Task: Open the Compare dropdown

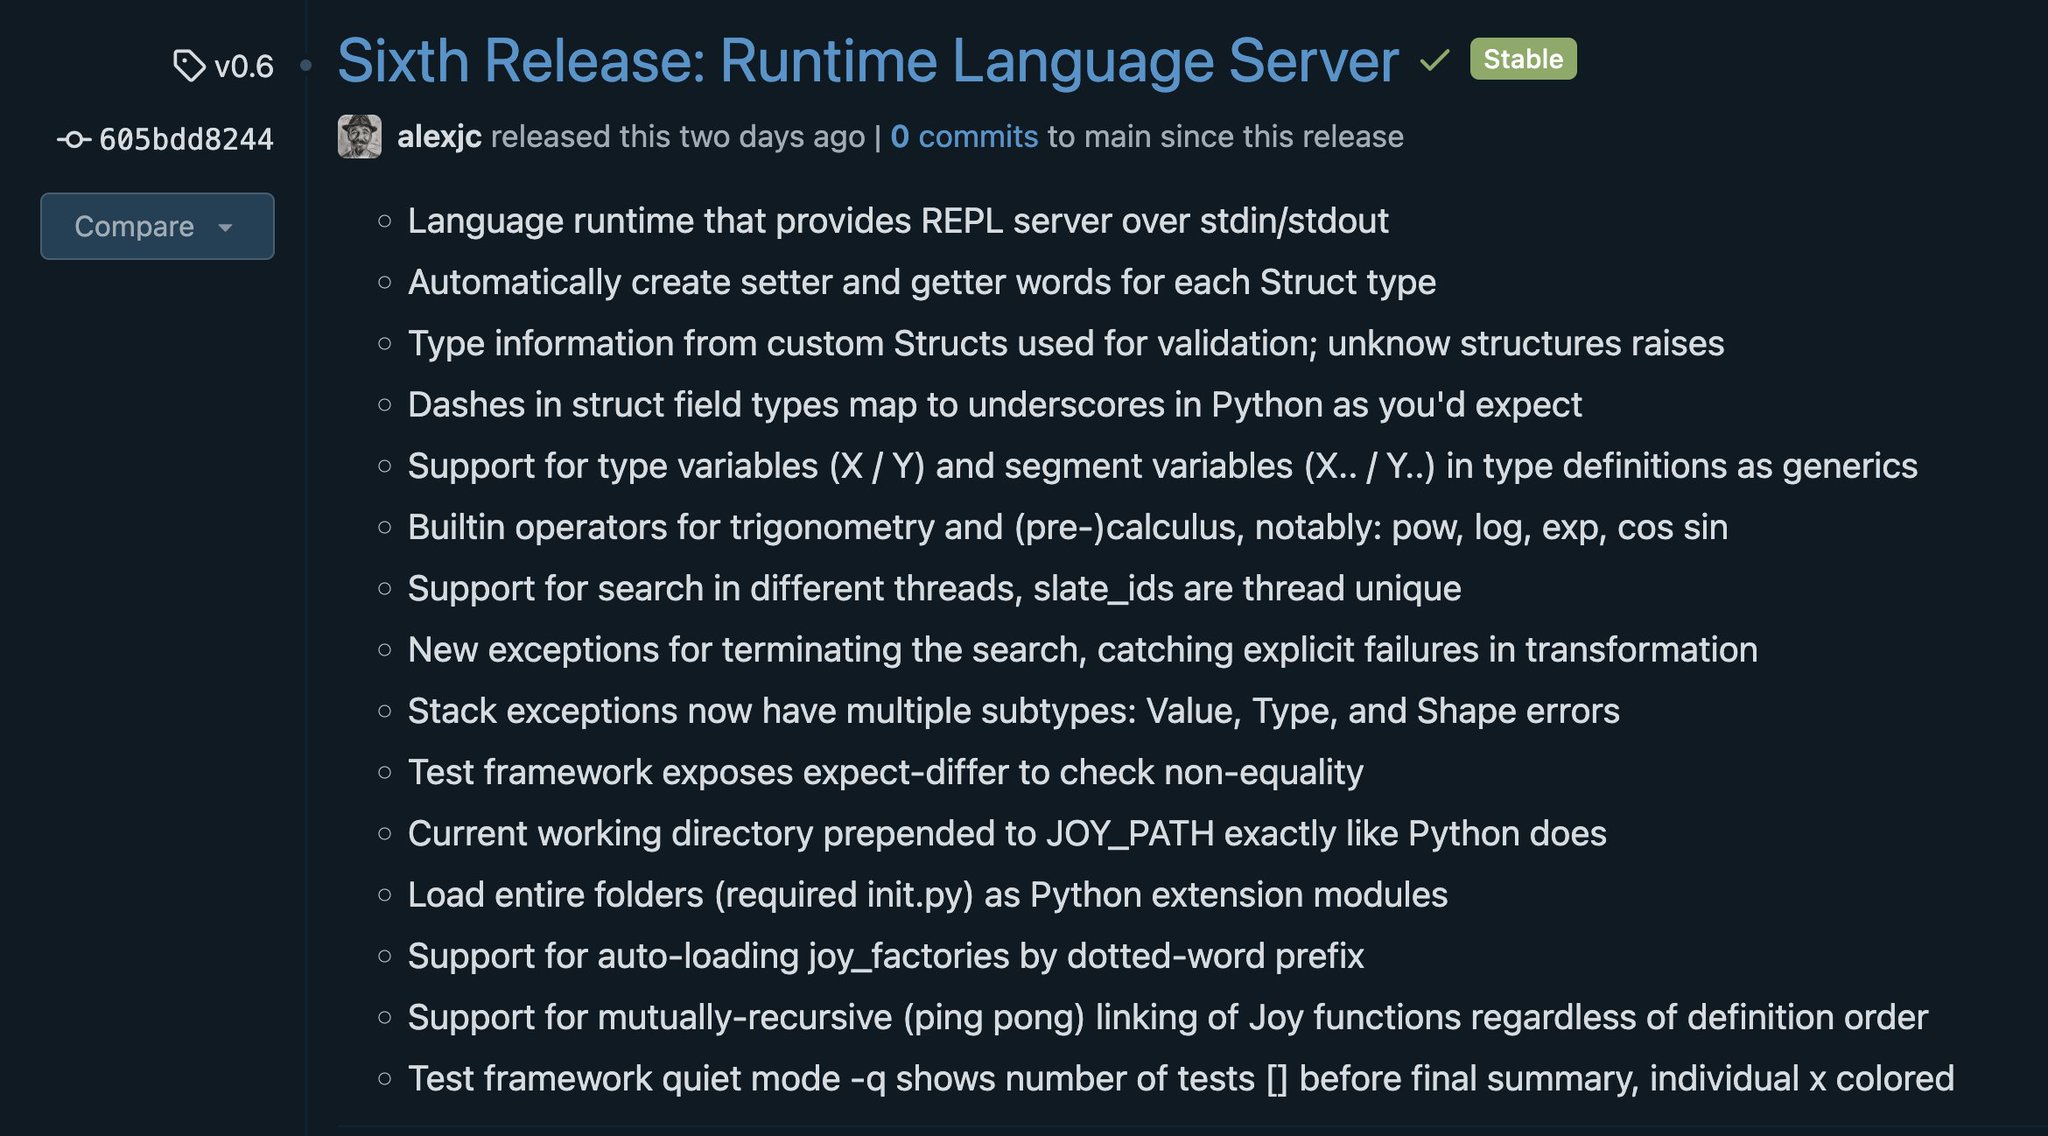Action: [x=157, y=226]
